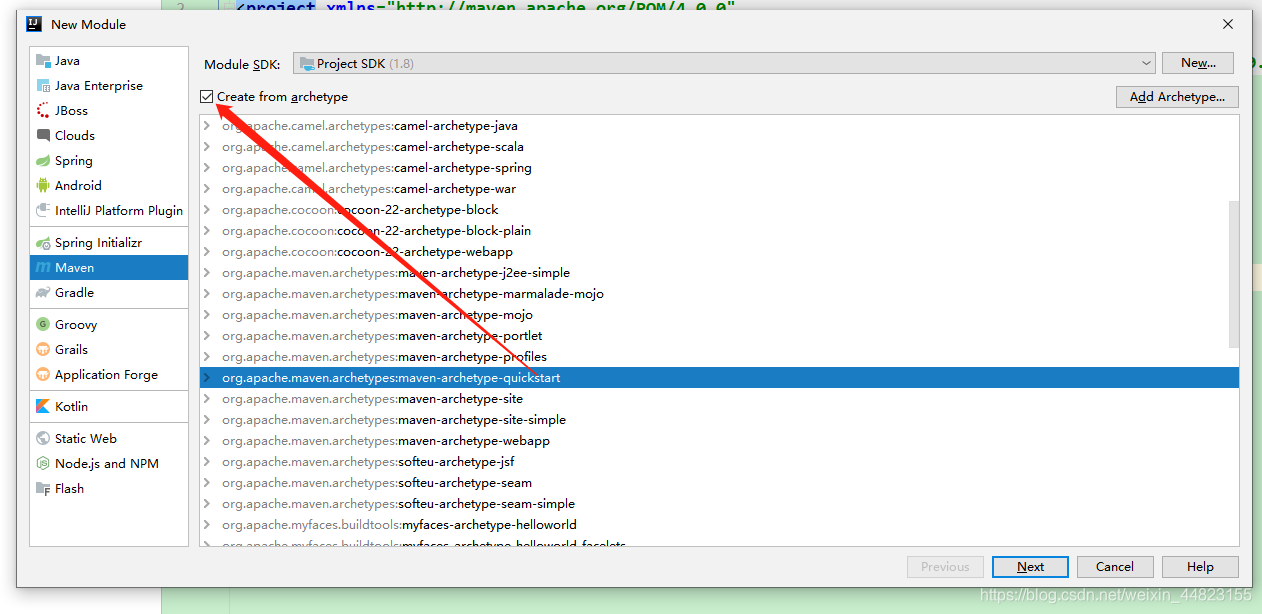Click the red JBoss icon
The height and width of the screenshot is (614, 1262).
[x=43, y=110]
